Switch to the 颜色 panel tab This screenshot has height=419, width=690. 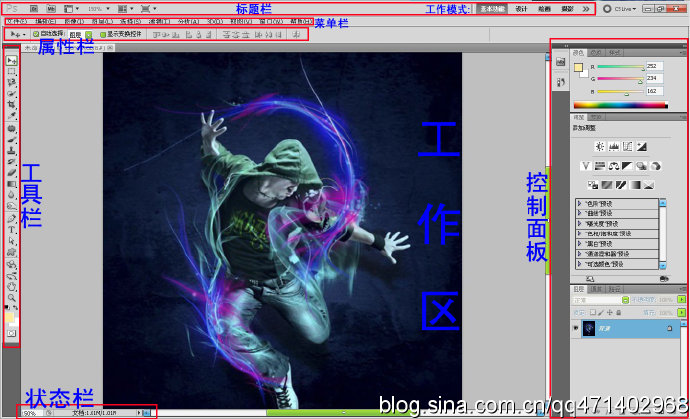pyautogui.click(x=579, y=53)
